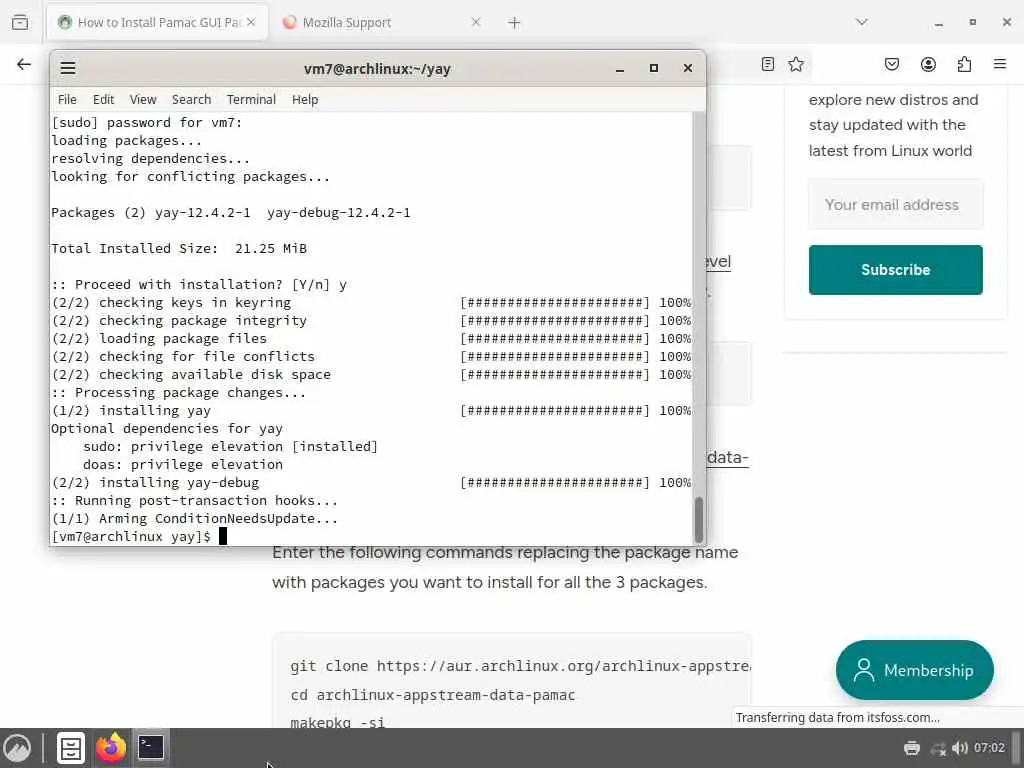
Task: Close the Mozilla Support tab
Action: [475, 22]
